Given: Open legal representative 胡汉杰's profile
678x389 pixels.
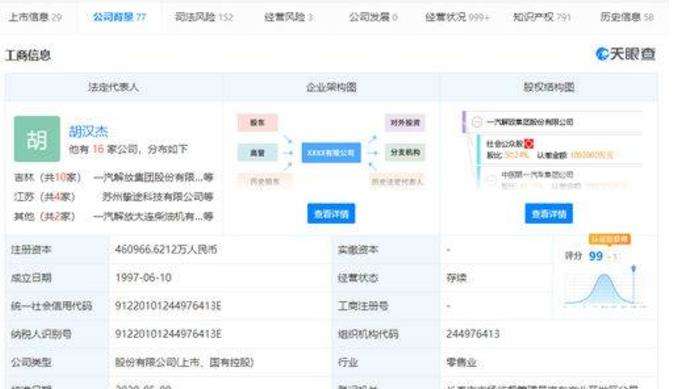Looking at the screenshot, I should (89, 131).
